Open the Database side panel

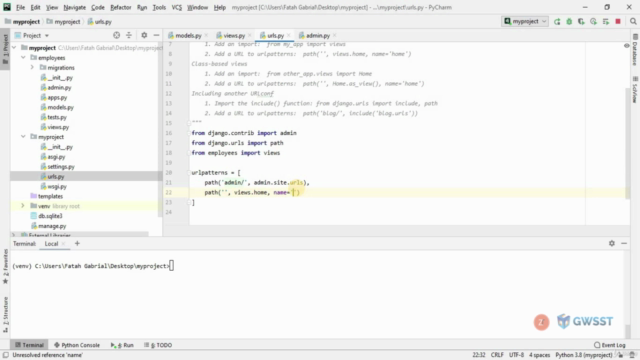pos(635,50)
